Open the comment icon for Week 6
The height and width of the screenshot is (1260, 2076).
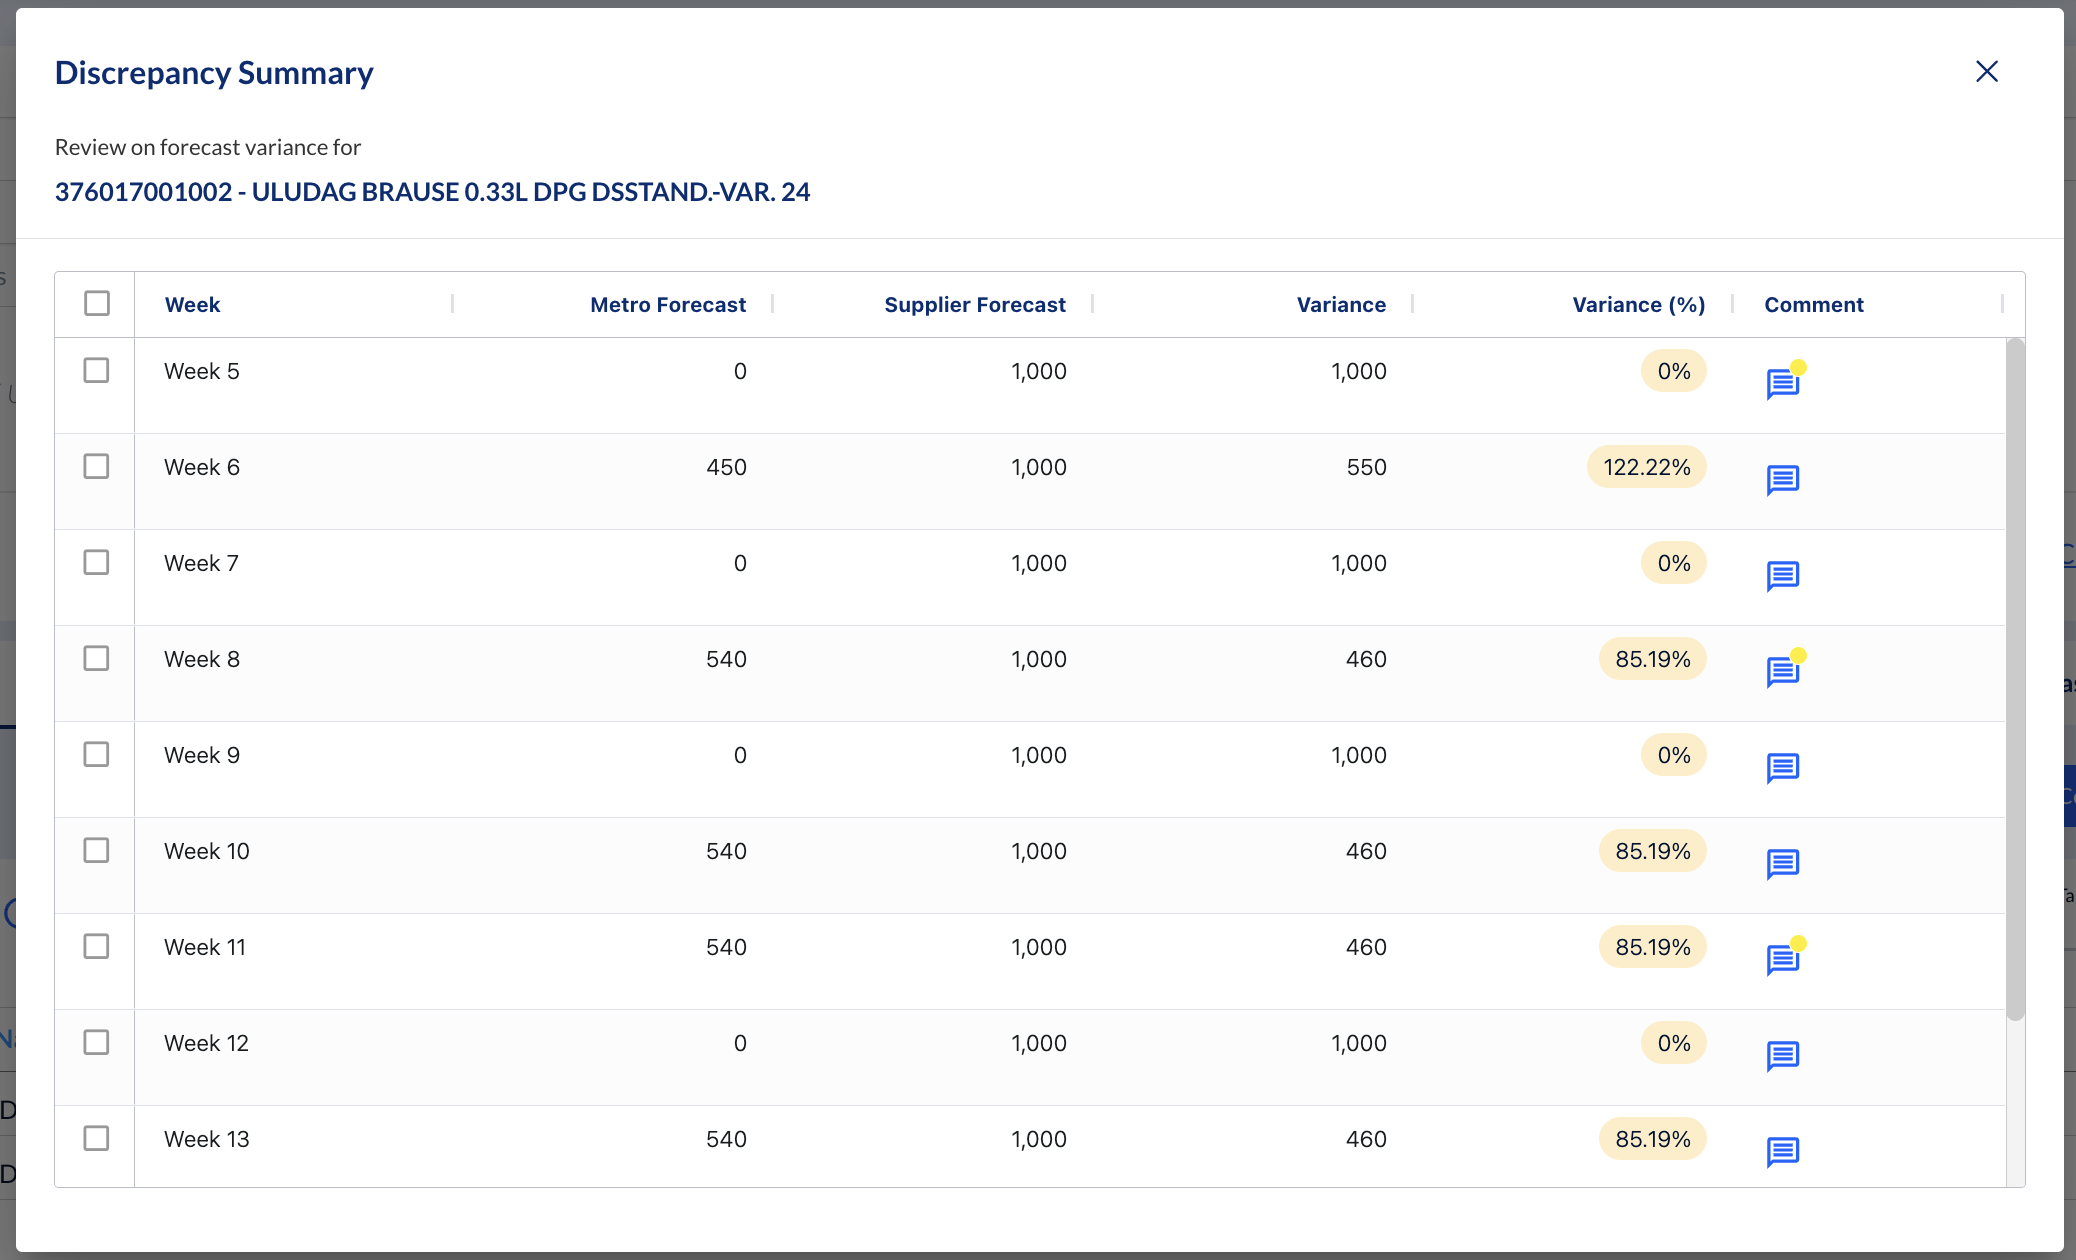[1782, 480]
